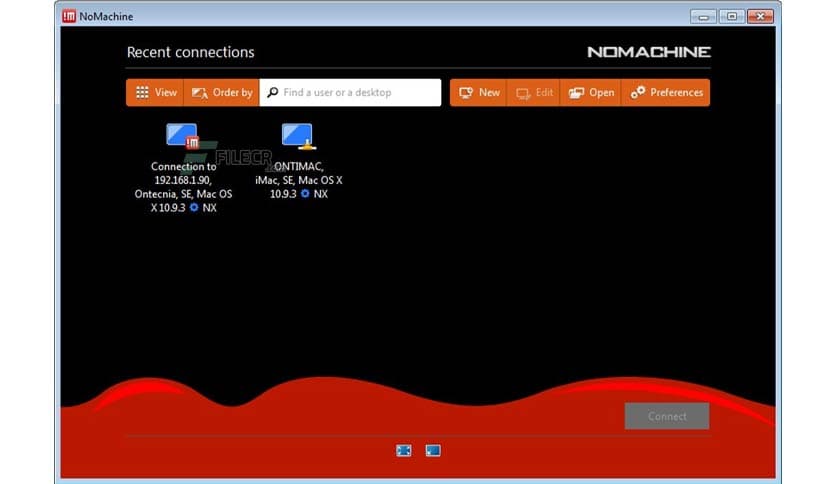
Task: Click the monitor display icon at bottom
Action: point(433,451)
